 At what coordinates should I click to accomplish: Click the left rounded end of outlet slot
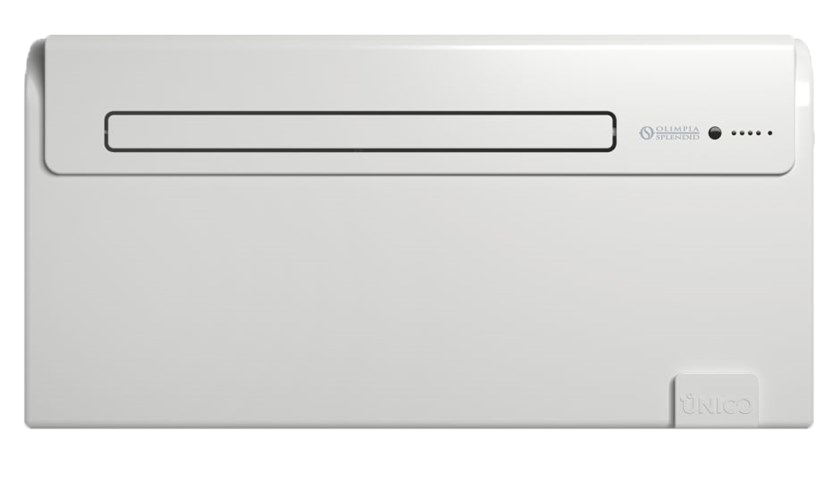tap(111, 132)
